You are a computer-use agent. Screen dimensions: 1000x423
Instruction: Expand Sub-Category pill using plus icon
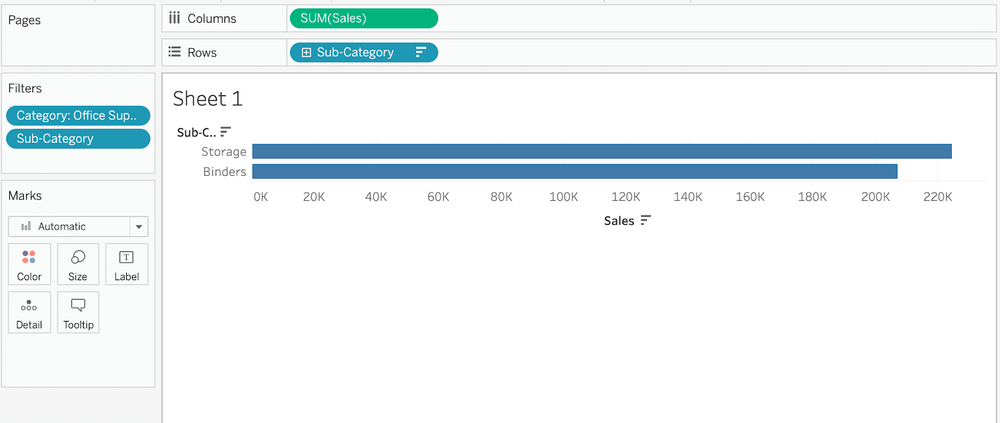pos(306,52)
